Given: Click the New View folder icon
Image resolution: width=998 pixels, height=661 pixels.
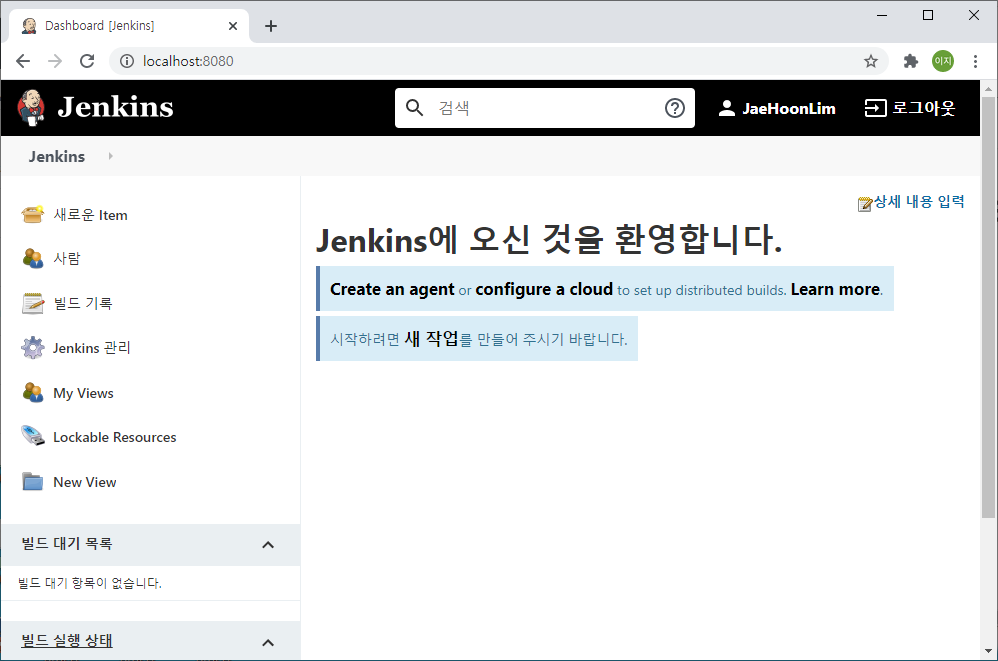Looking at the screenshot, I should pyautogui.click(x=32, y=482).
